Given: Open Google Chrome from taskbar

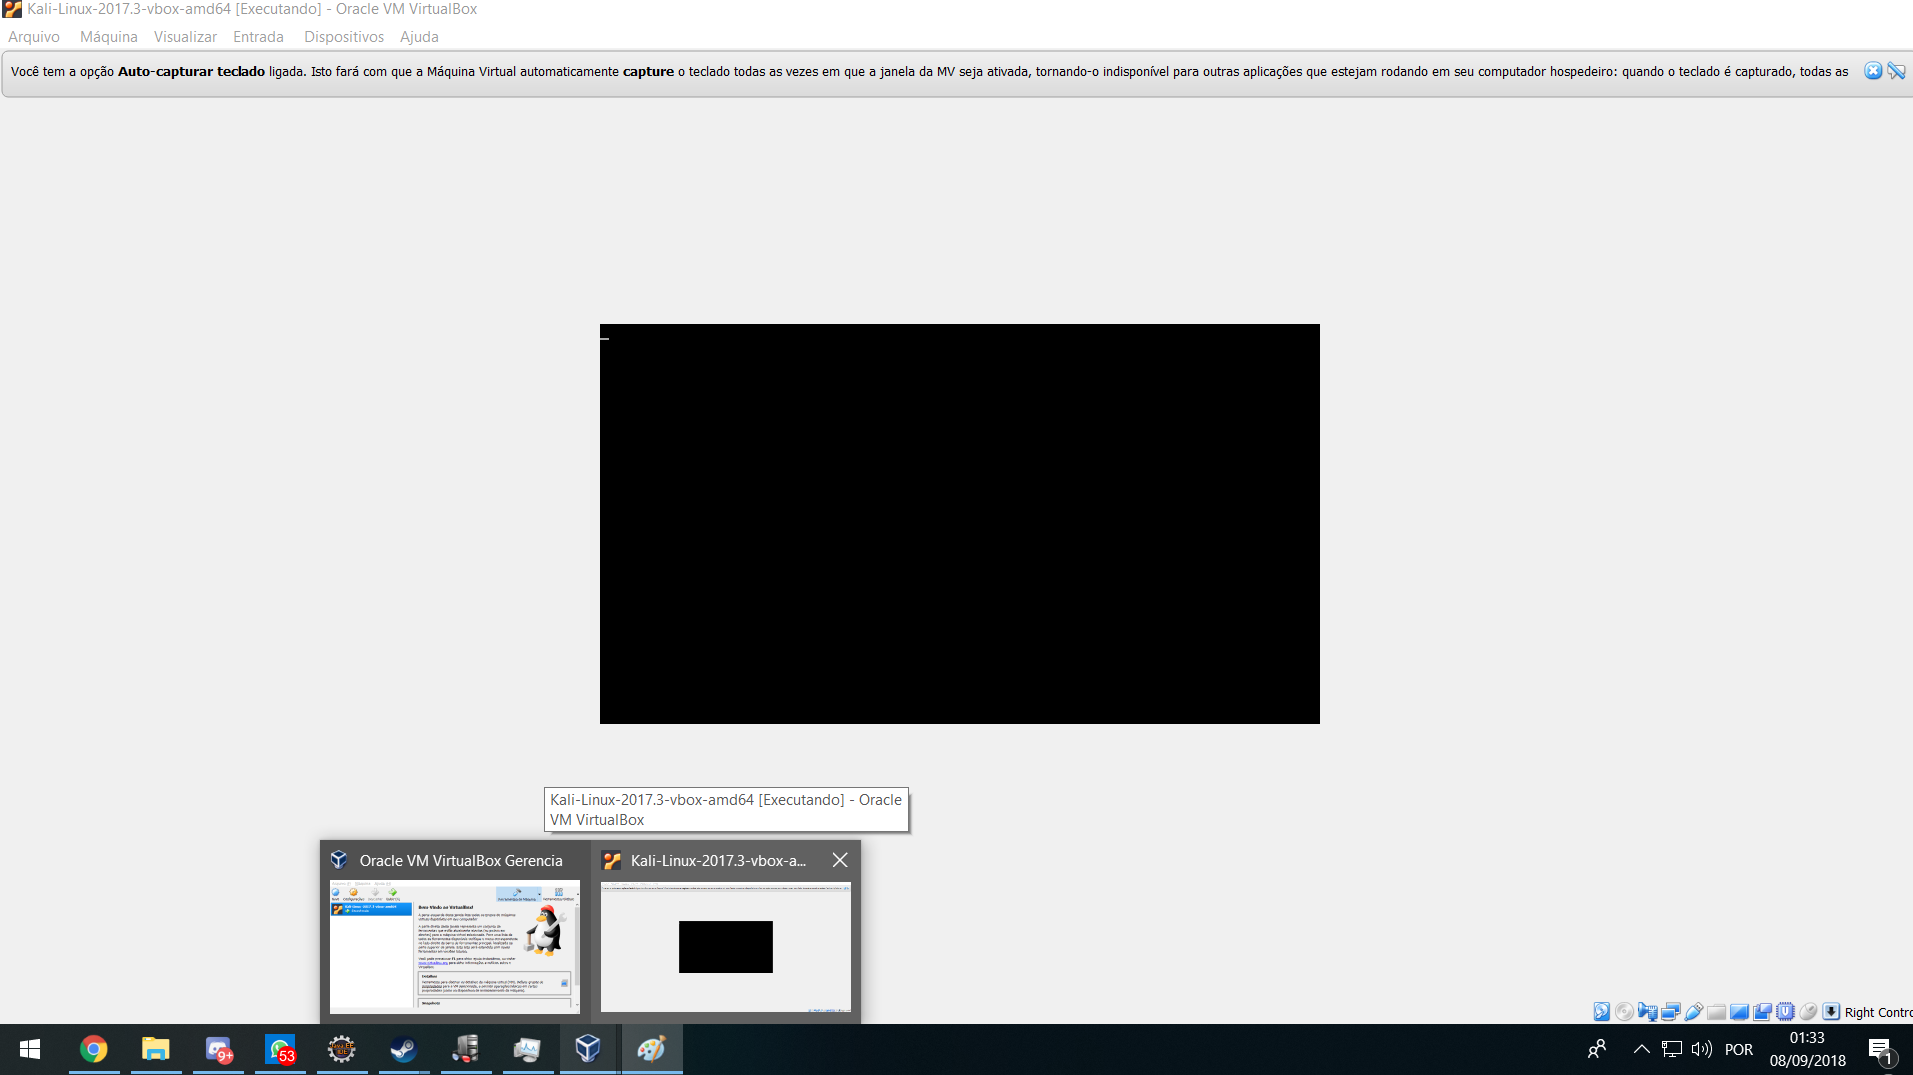Looking at the screenshot, I should pos(94,1049).
